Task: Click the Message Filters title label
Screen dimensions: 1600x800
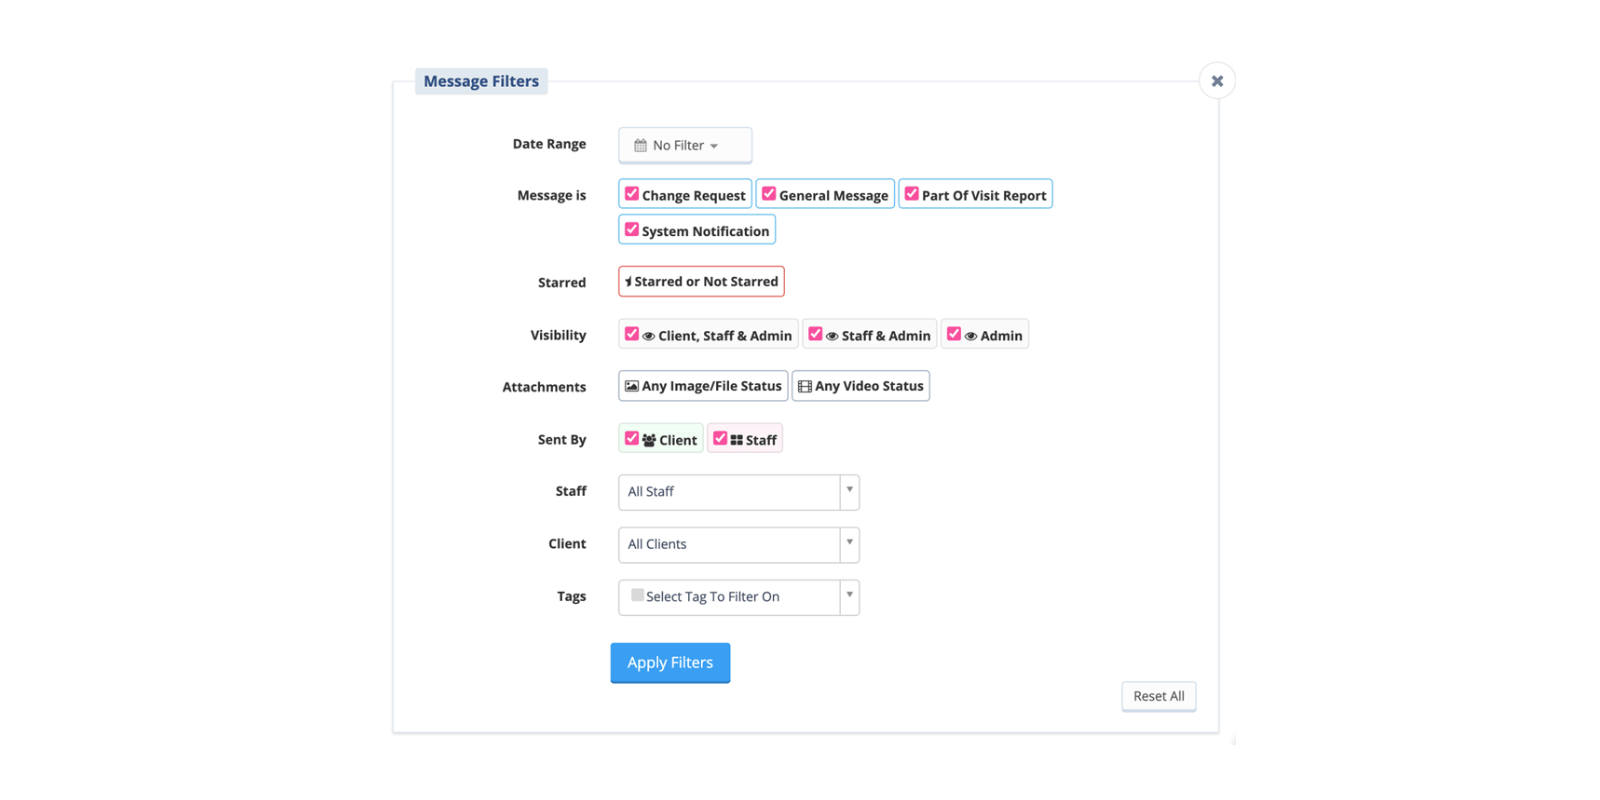Action: pyautogui.click(x=481, y=81)
